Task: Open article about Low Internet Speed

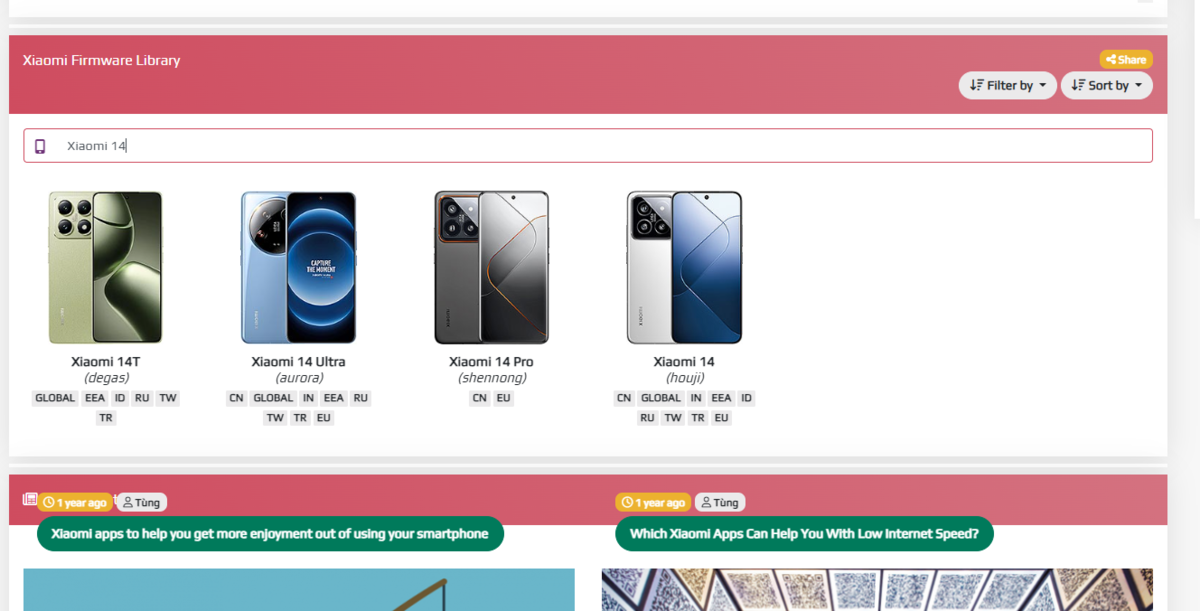Action: click(x=804, y=533)
